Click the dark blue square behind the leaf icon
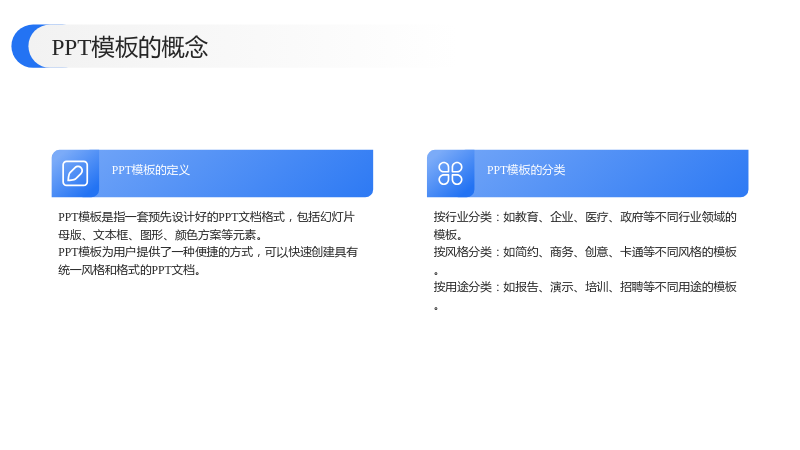The image size is (800, 450). 75,173
